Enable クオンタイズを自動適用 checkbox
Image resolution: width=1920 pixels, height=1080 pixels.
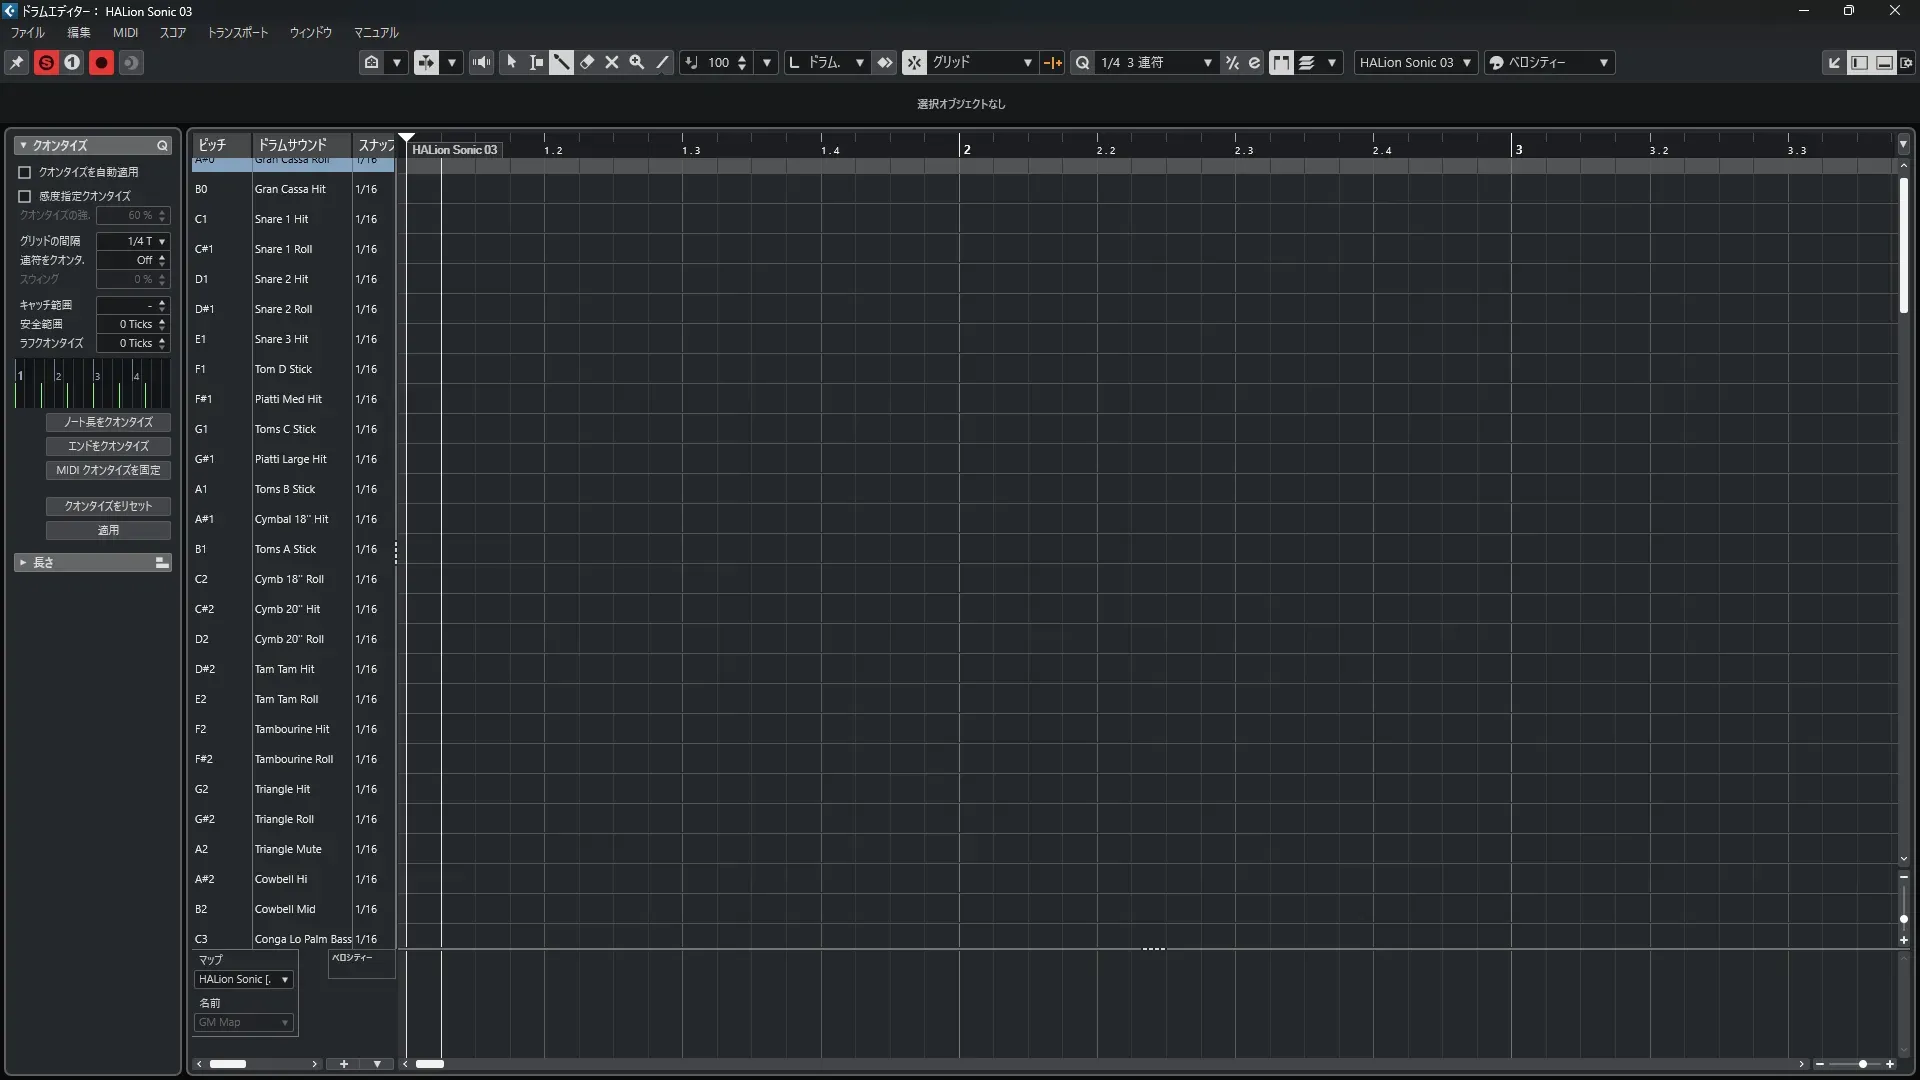[25, 172]
